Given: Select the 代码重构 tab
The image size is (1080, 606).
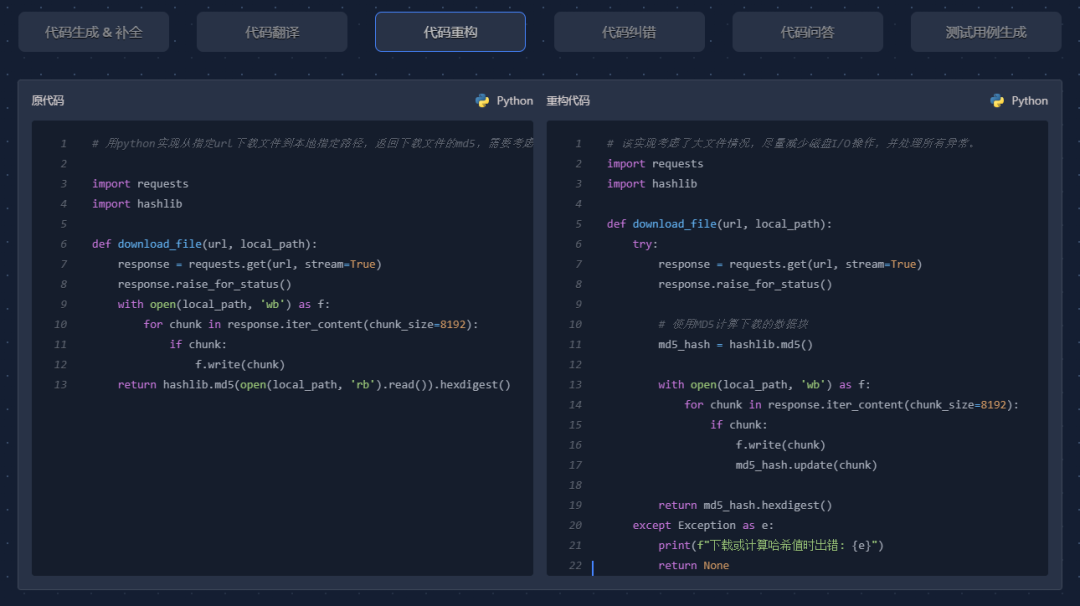Looking at the screenshot, I should [450, 32].
